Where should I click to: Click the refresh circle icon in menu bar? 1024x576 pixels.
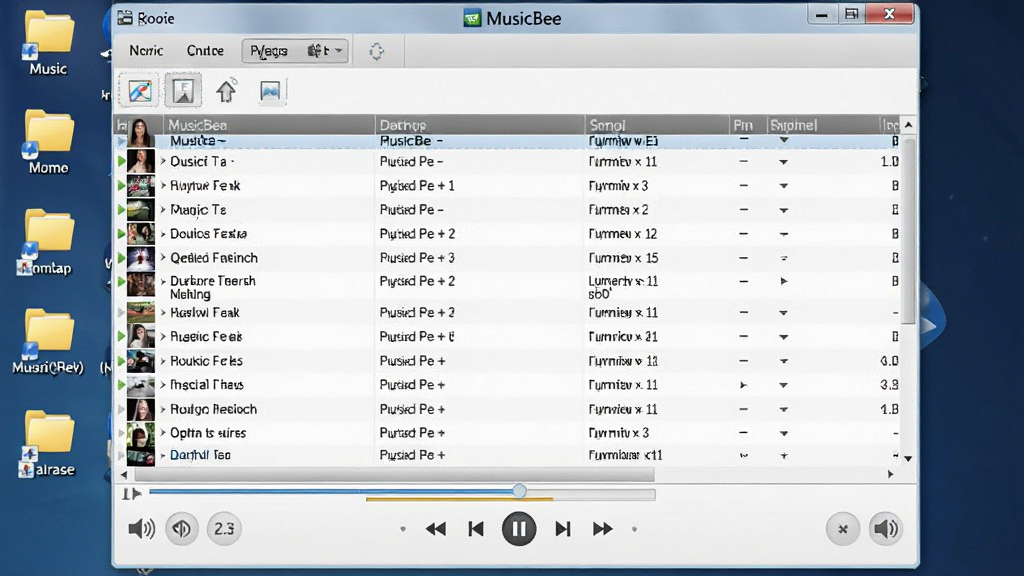[x=376, y=51]
